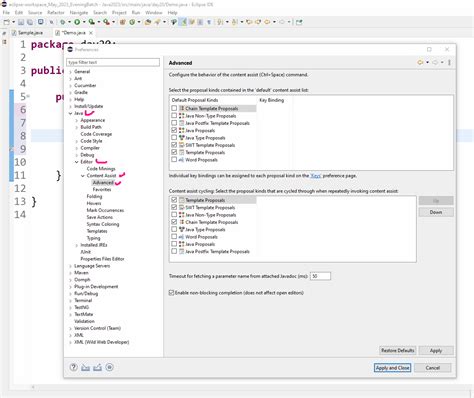Uncheck SWT Template Proposals in default kinds
The height and width of the screenshot is (398, 474).
174,145
